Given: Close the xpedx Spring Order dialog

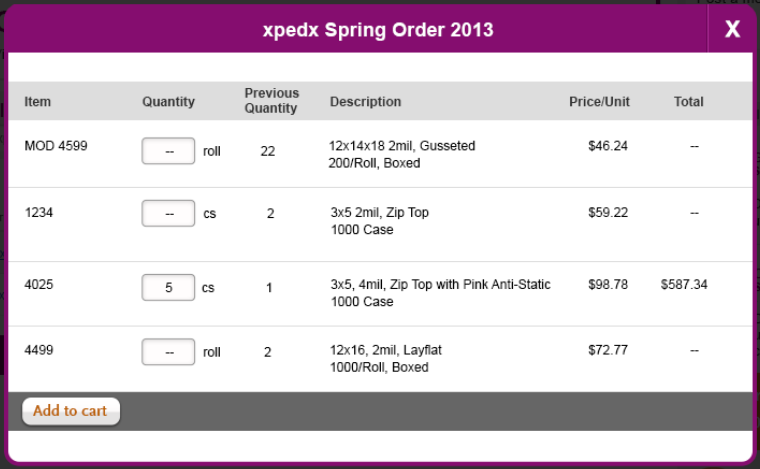Looking at the screenshot, I should (x=732, y=29).
